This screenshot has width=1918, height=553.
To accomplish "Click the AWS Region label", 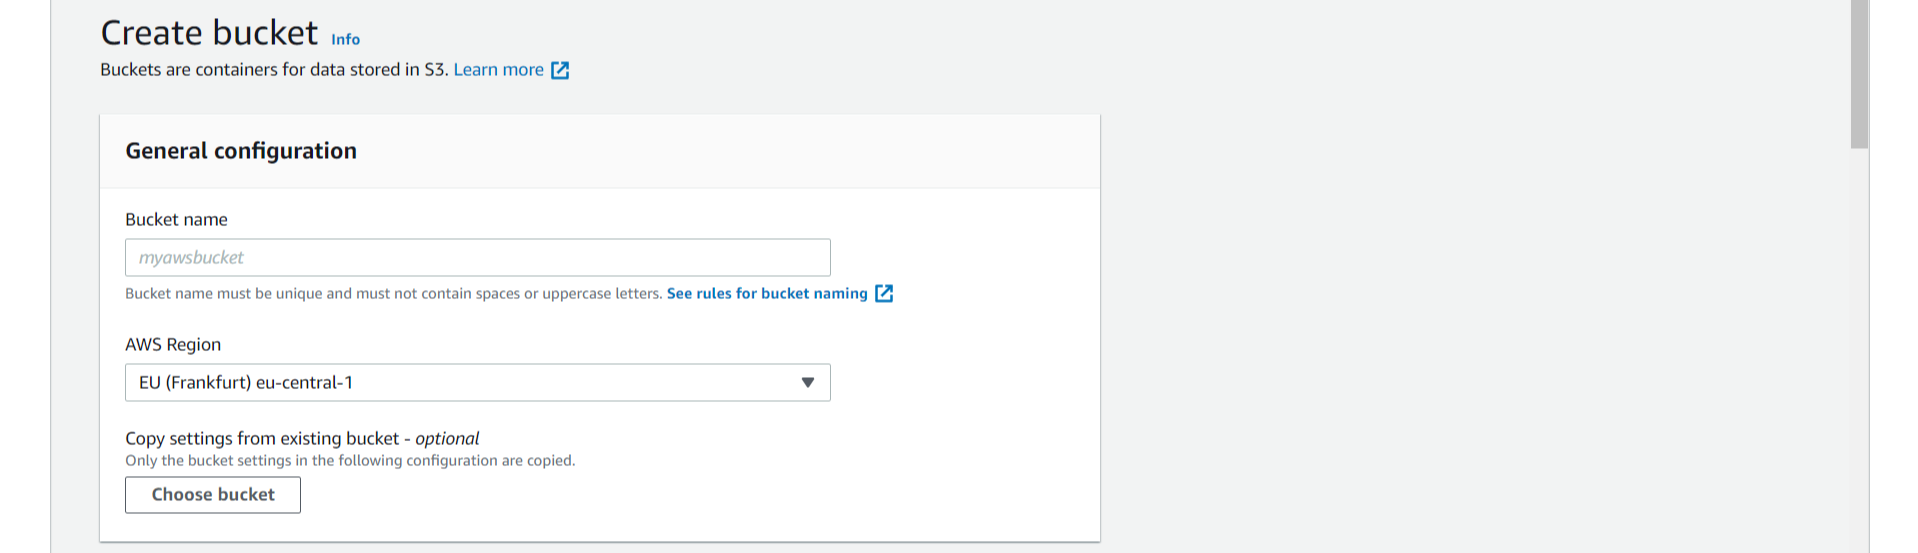I will point(173,344).
